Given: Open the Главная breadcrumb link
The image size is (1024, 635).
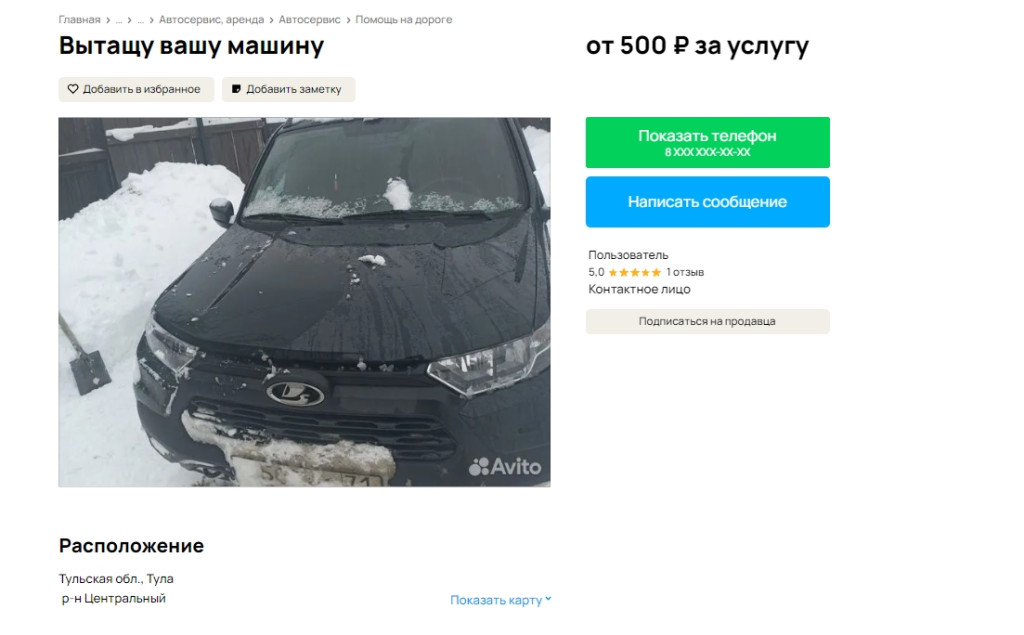Looking at the screenshot, I should (x=80, y=20).
